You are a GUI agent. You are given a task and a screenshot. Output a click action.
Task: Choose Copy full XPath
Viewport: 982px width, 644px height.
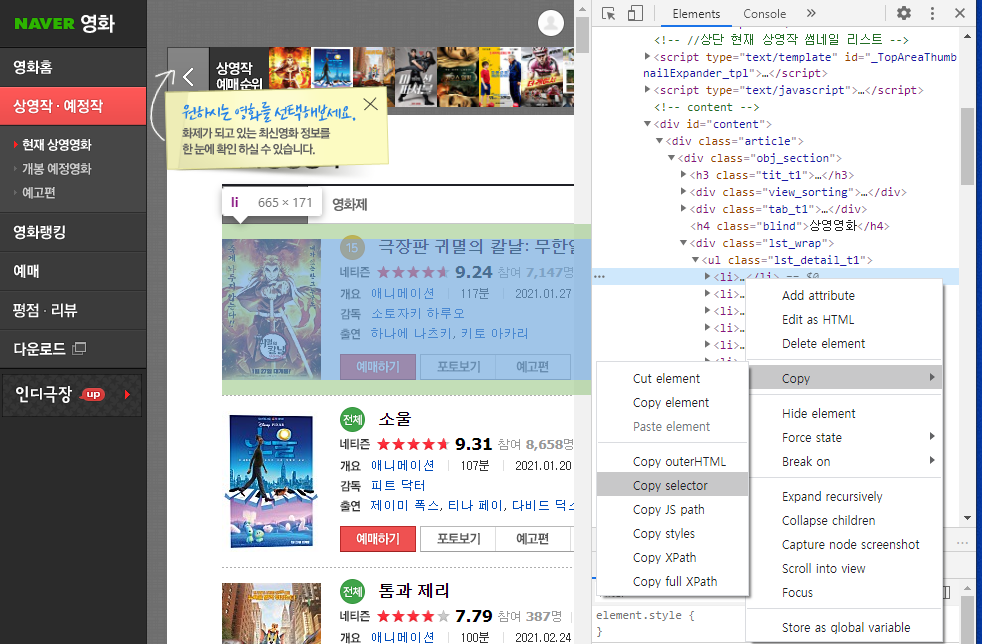672,581
